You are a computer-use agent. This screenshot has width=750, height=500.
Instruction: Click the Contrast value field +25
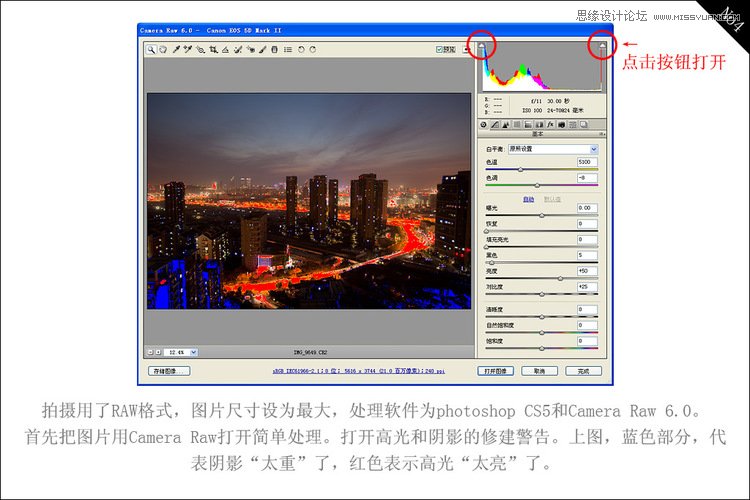click(587, 287)
